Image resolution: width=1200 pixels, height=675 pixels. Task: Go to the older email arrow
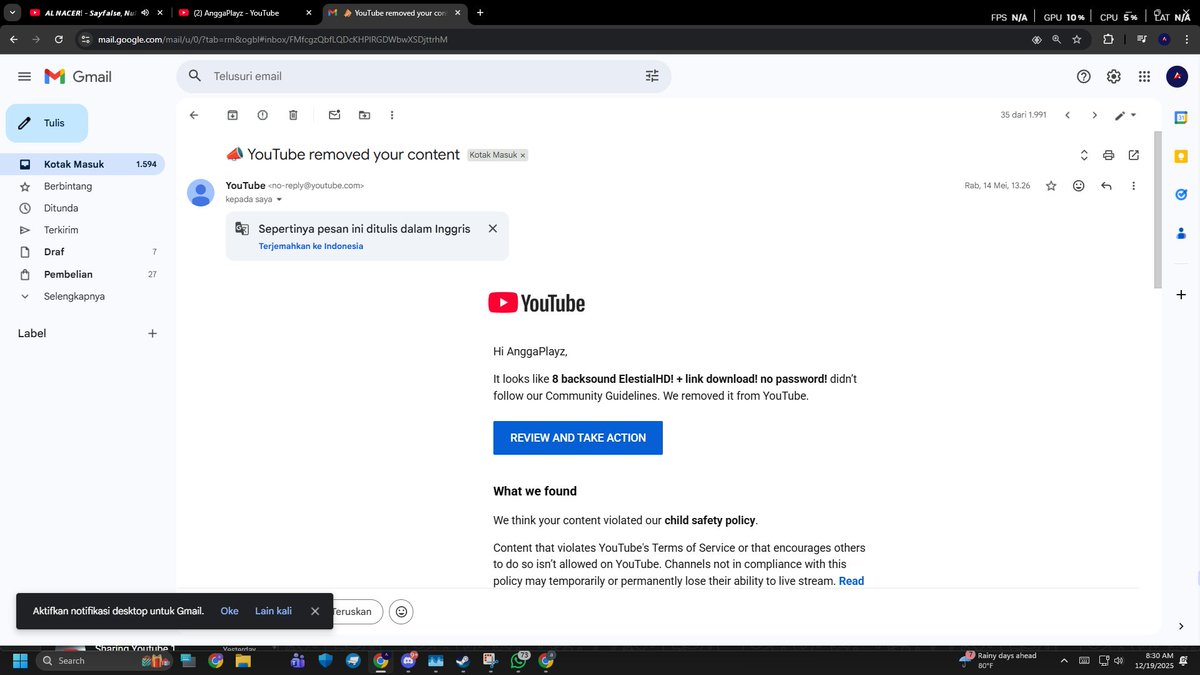(1094, 115)
